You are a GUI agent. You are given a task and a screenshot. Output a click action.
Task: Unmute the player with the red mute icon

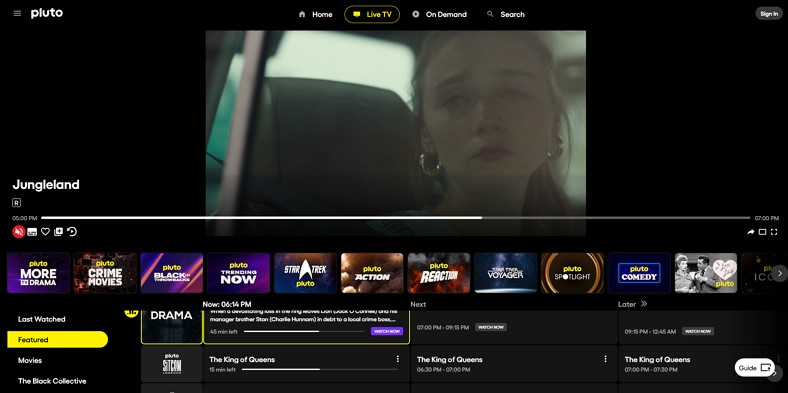(19, 232)
